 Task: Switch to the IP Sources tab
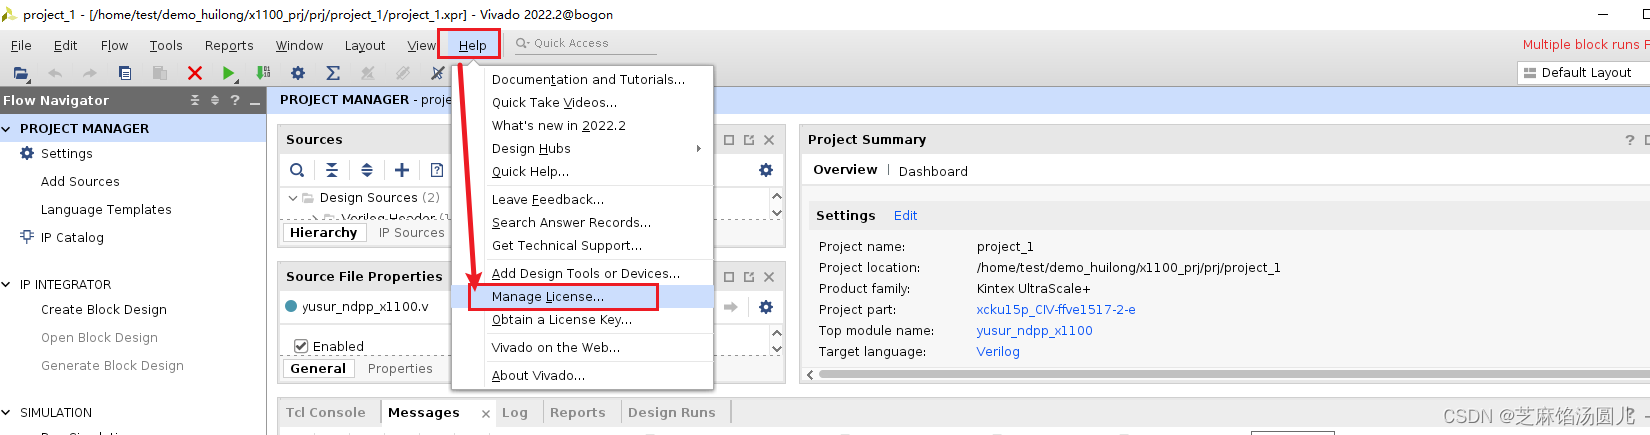(411, 233)
